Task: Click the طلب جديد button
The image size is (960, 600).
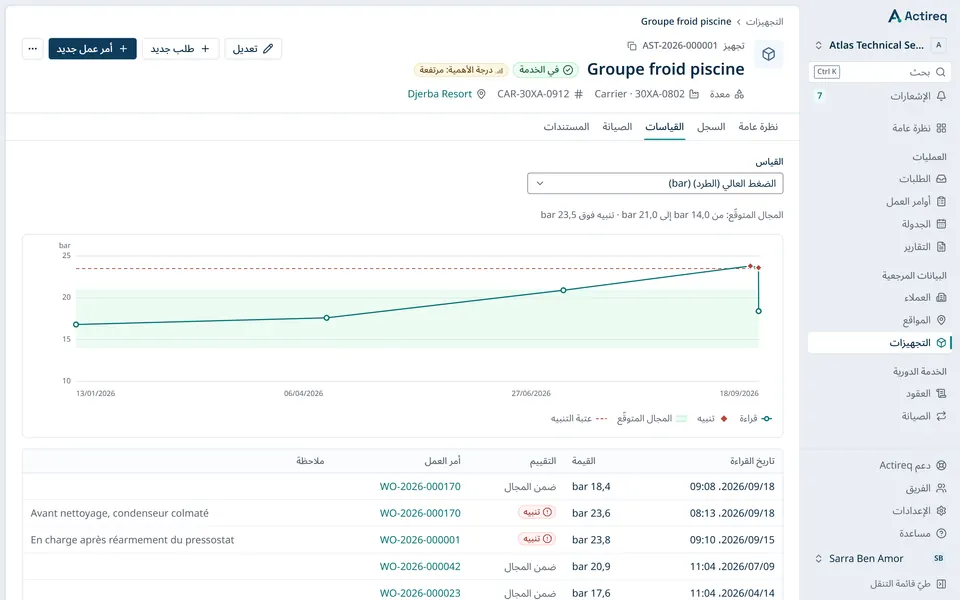Action: click(181, 48)
